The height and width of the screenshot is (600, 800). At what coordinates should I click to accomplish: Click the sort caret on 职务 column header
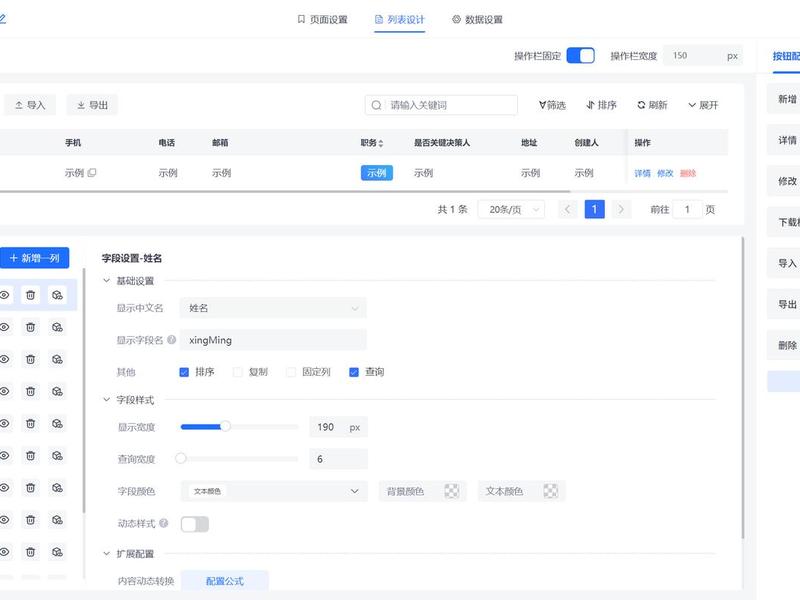tap(381, 143)
